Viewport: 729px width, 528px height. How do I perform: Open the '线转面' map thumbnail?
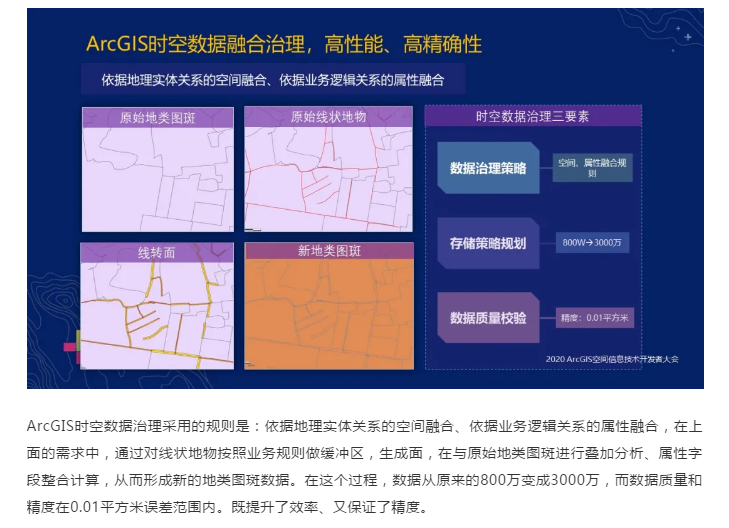[x=157, y=306]
